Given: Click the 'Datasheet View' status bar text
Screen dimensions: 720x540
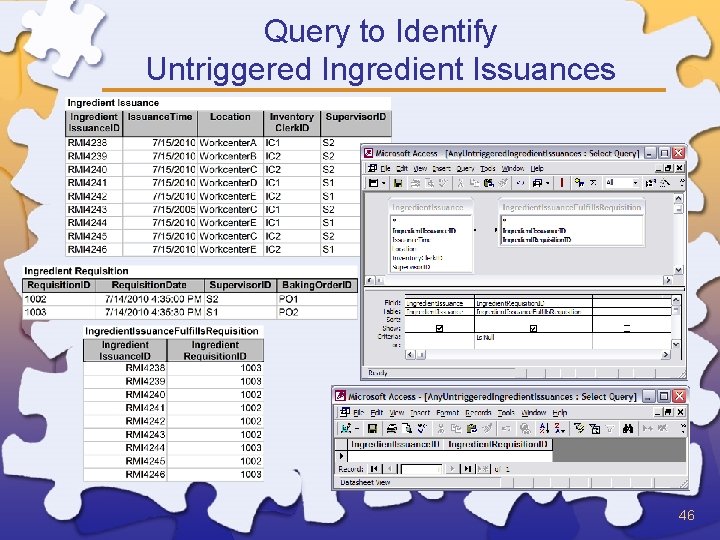Looking at the screenshot, I should pyautogui.click(x=365, y=482).
